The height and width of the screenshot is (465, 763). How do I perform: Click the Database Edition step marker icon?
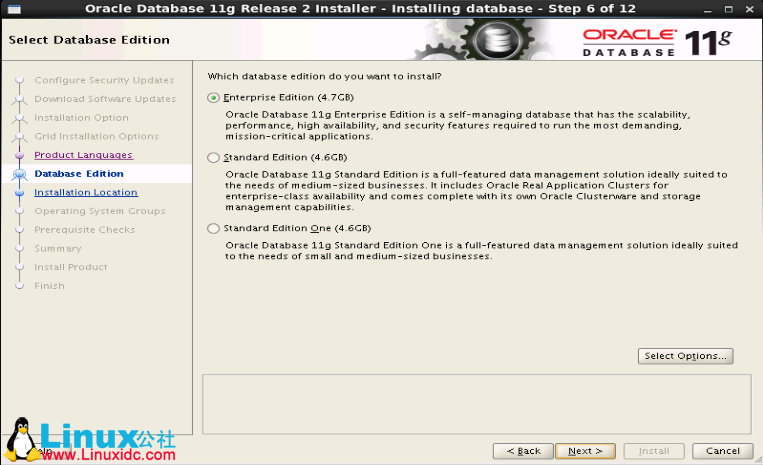[19, 174]
